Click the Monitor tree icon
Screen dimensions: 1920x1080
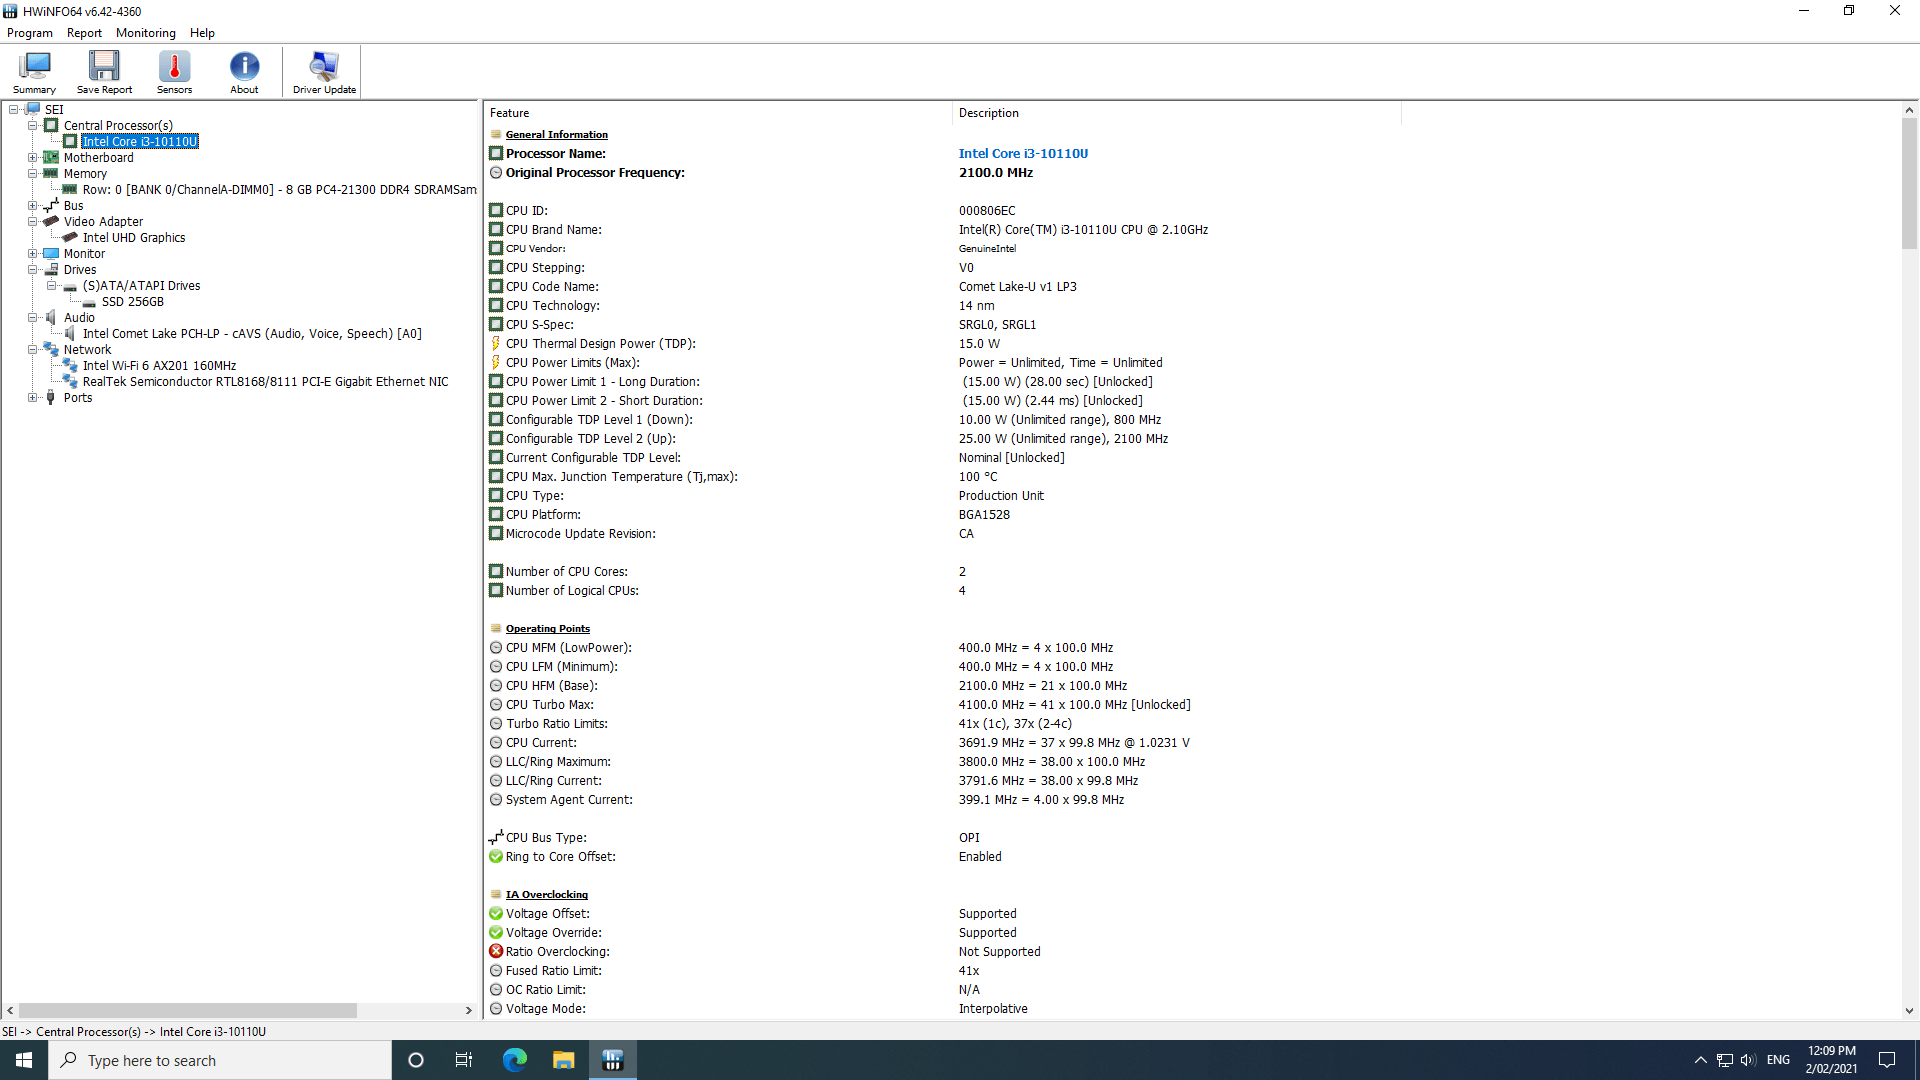pos(51,254)
